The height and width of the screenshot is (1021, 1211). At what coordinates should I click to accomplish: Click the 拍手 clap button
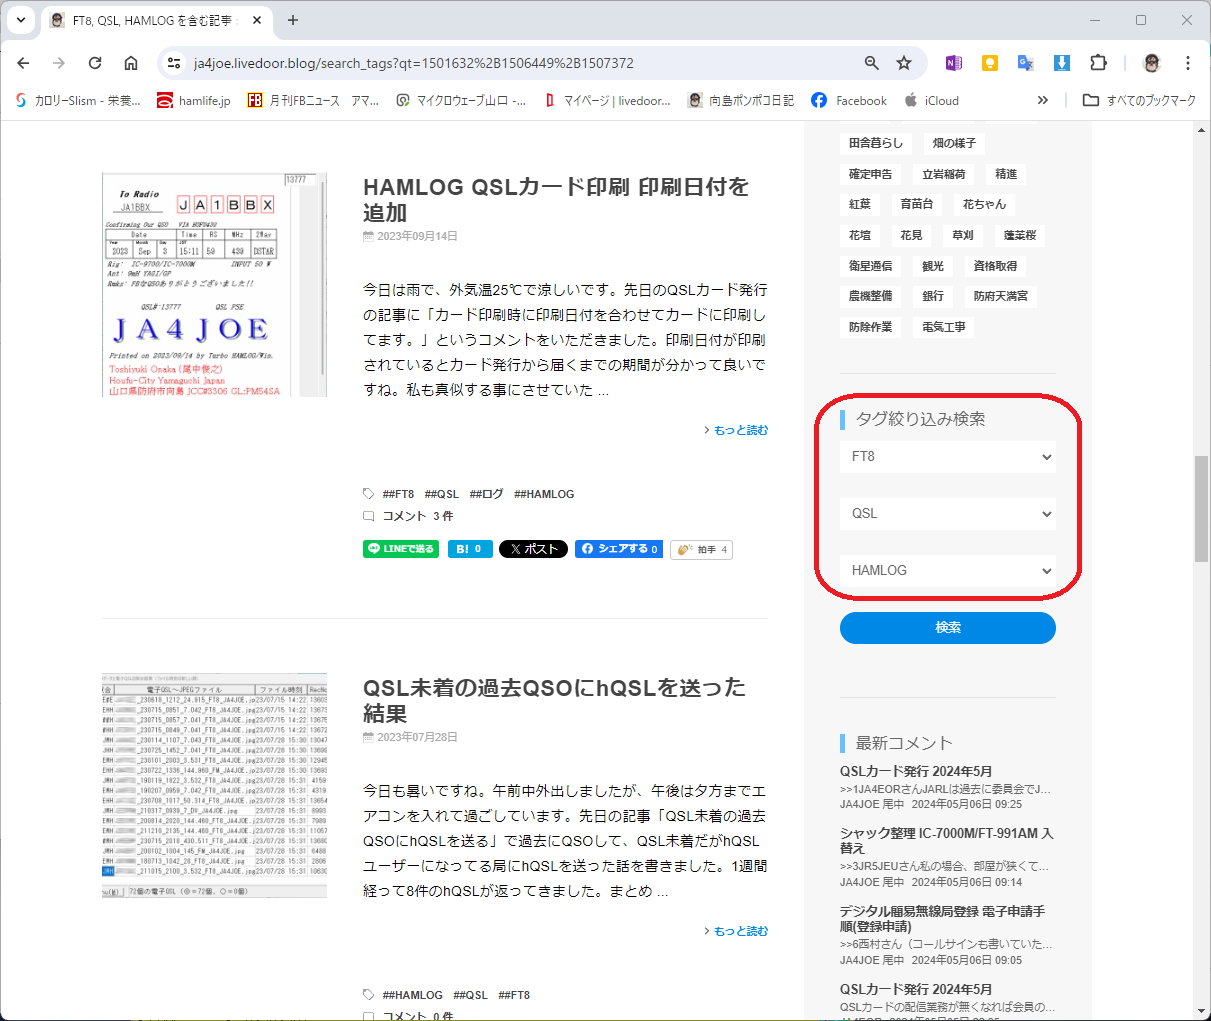pyautogui.click(x=702, y=549)
